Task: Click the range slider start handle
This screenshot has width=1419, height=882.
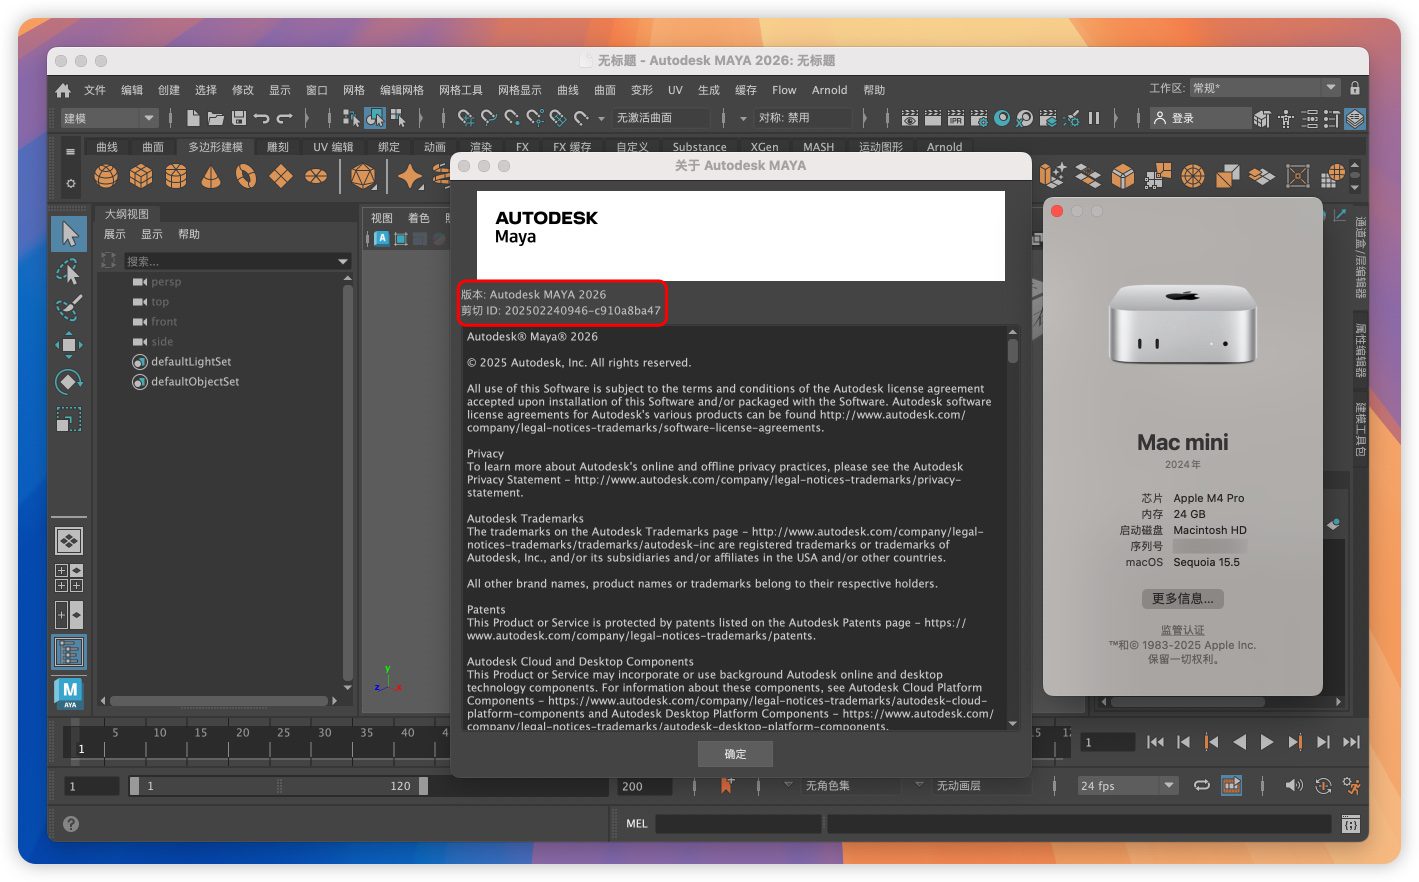Action: [134, 786]
